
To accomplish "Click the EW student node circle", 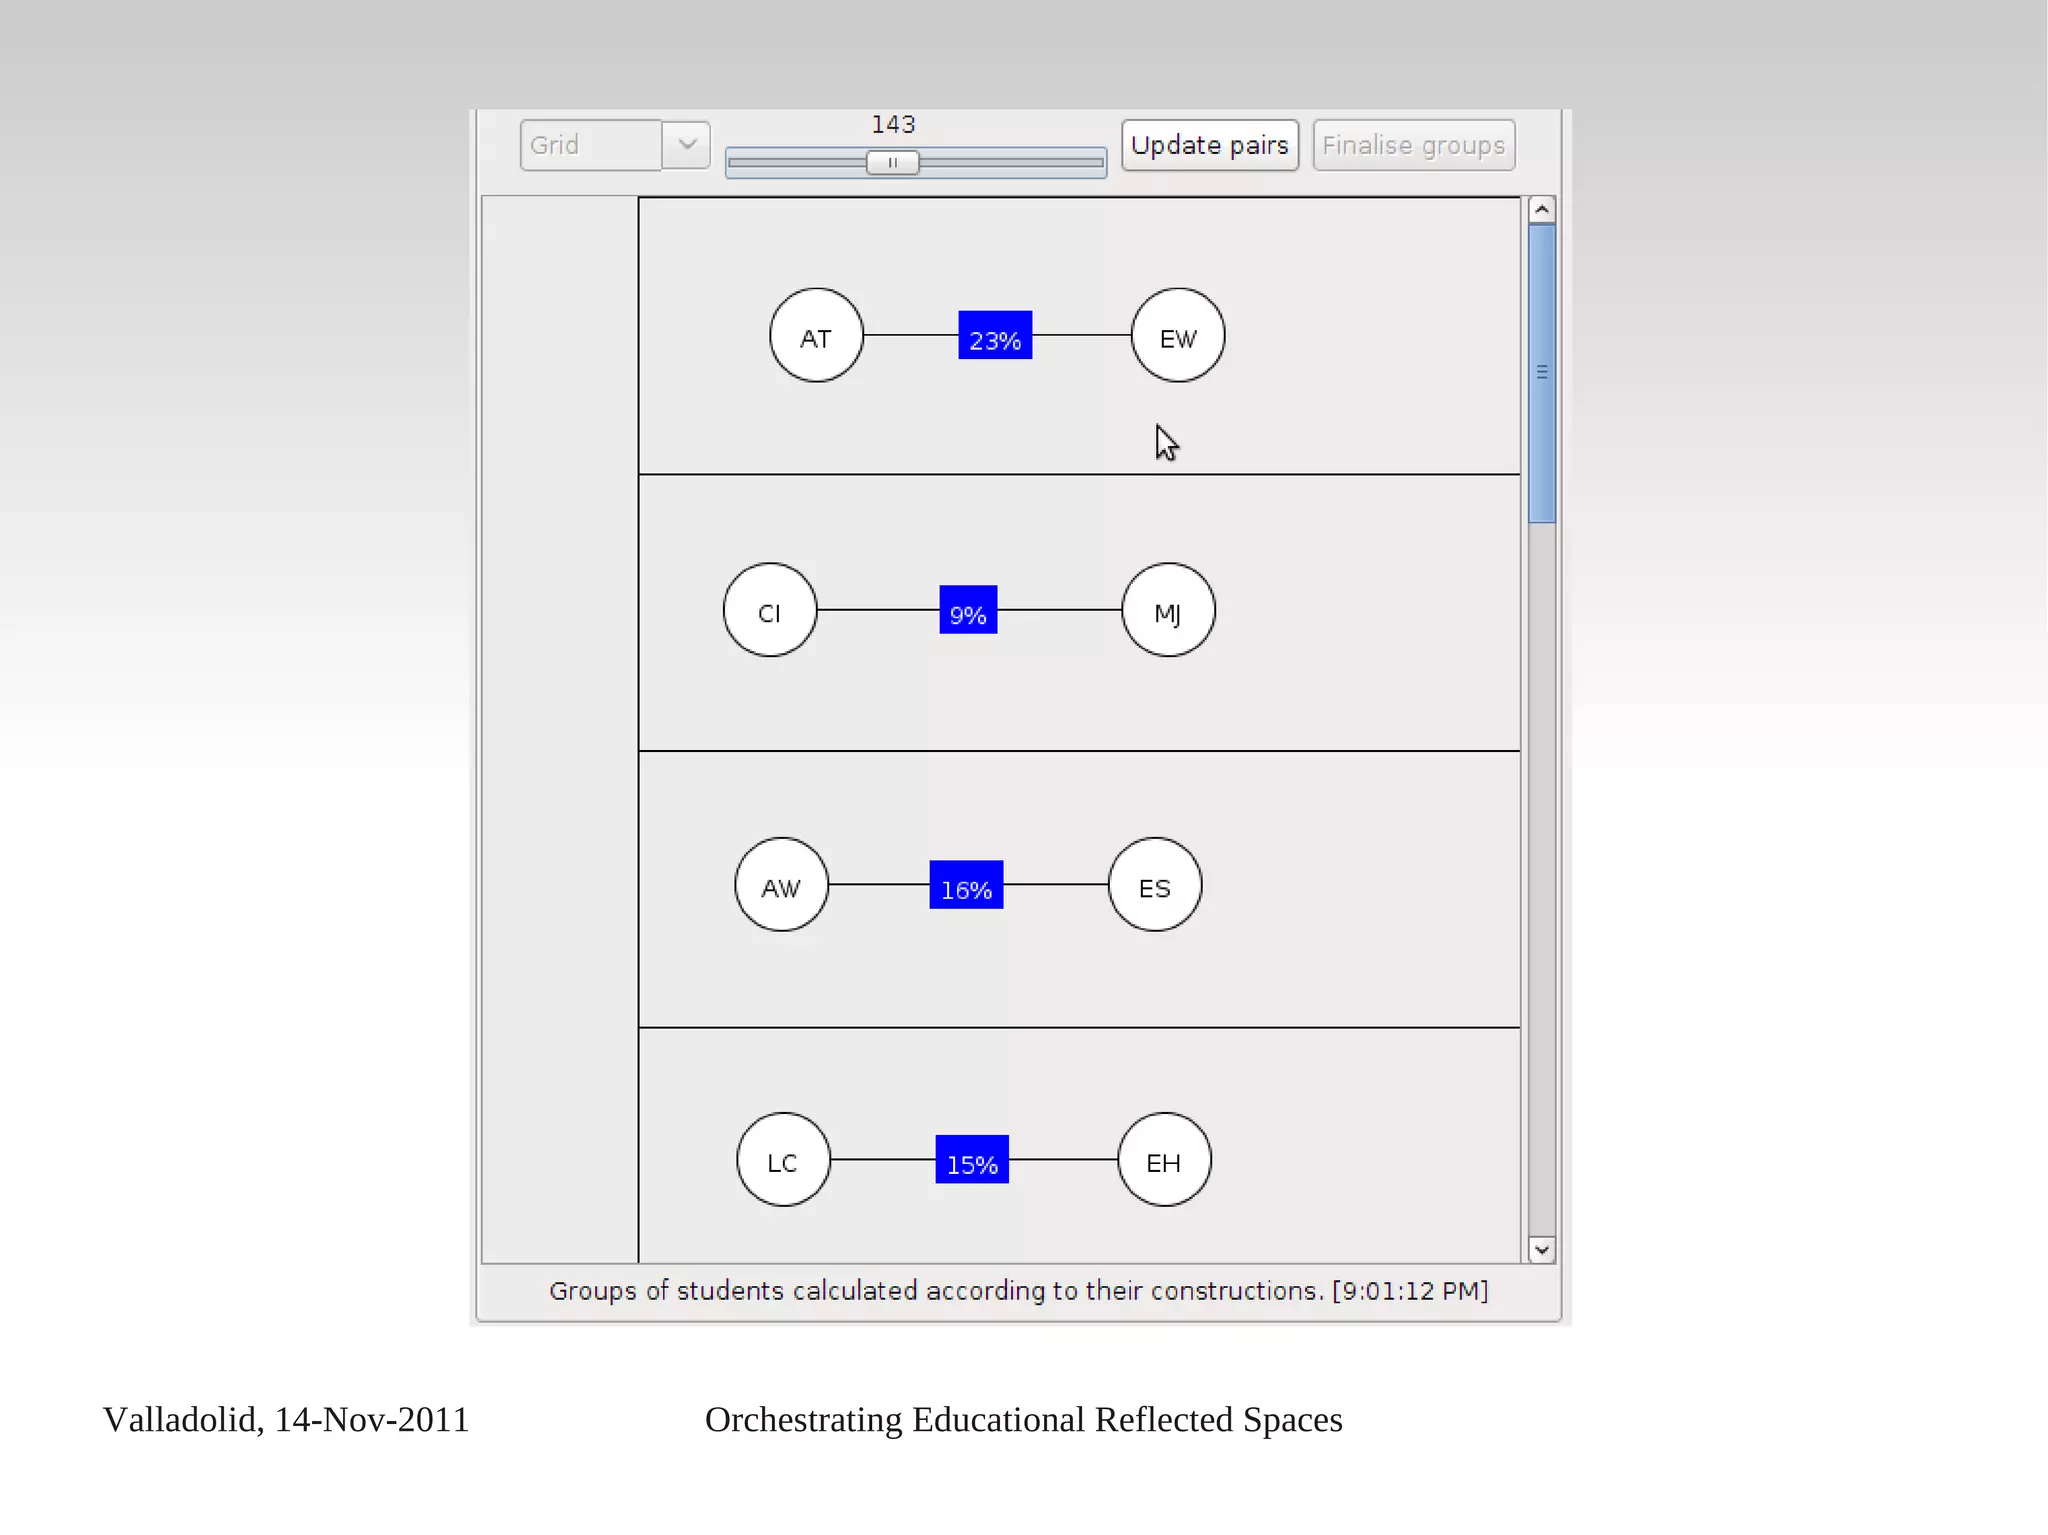I will click(x=1178, y=336).
